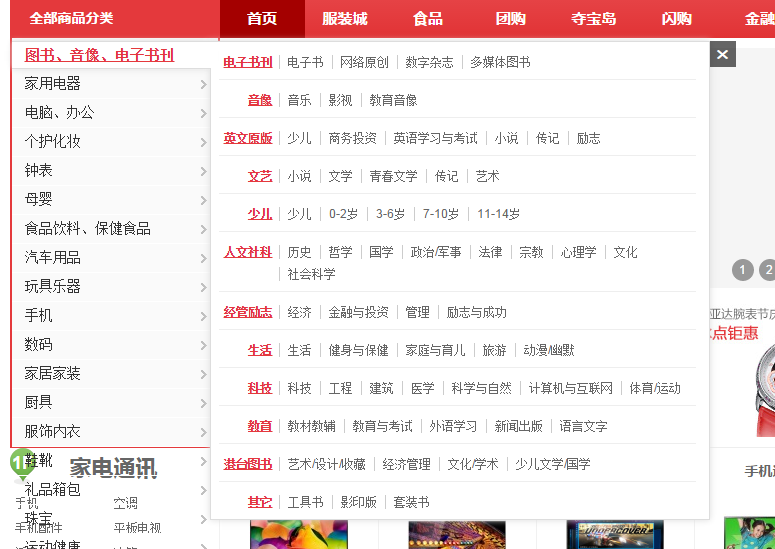Open the 电子书刊 section heading link
This screenshot has height=549, width=775.
coord(248,62)
